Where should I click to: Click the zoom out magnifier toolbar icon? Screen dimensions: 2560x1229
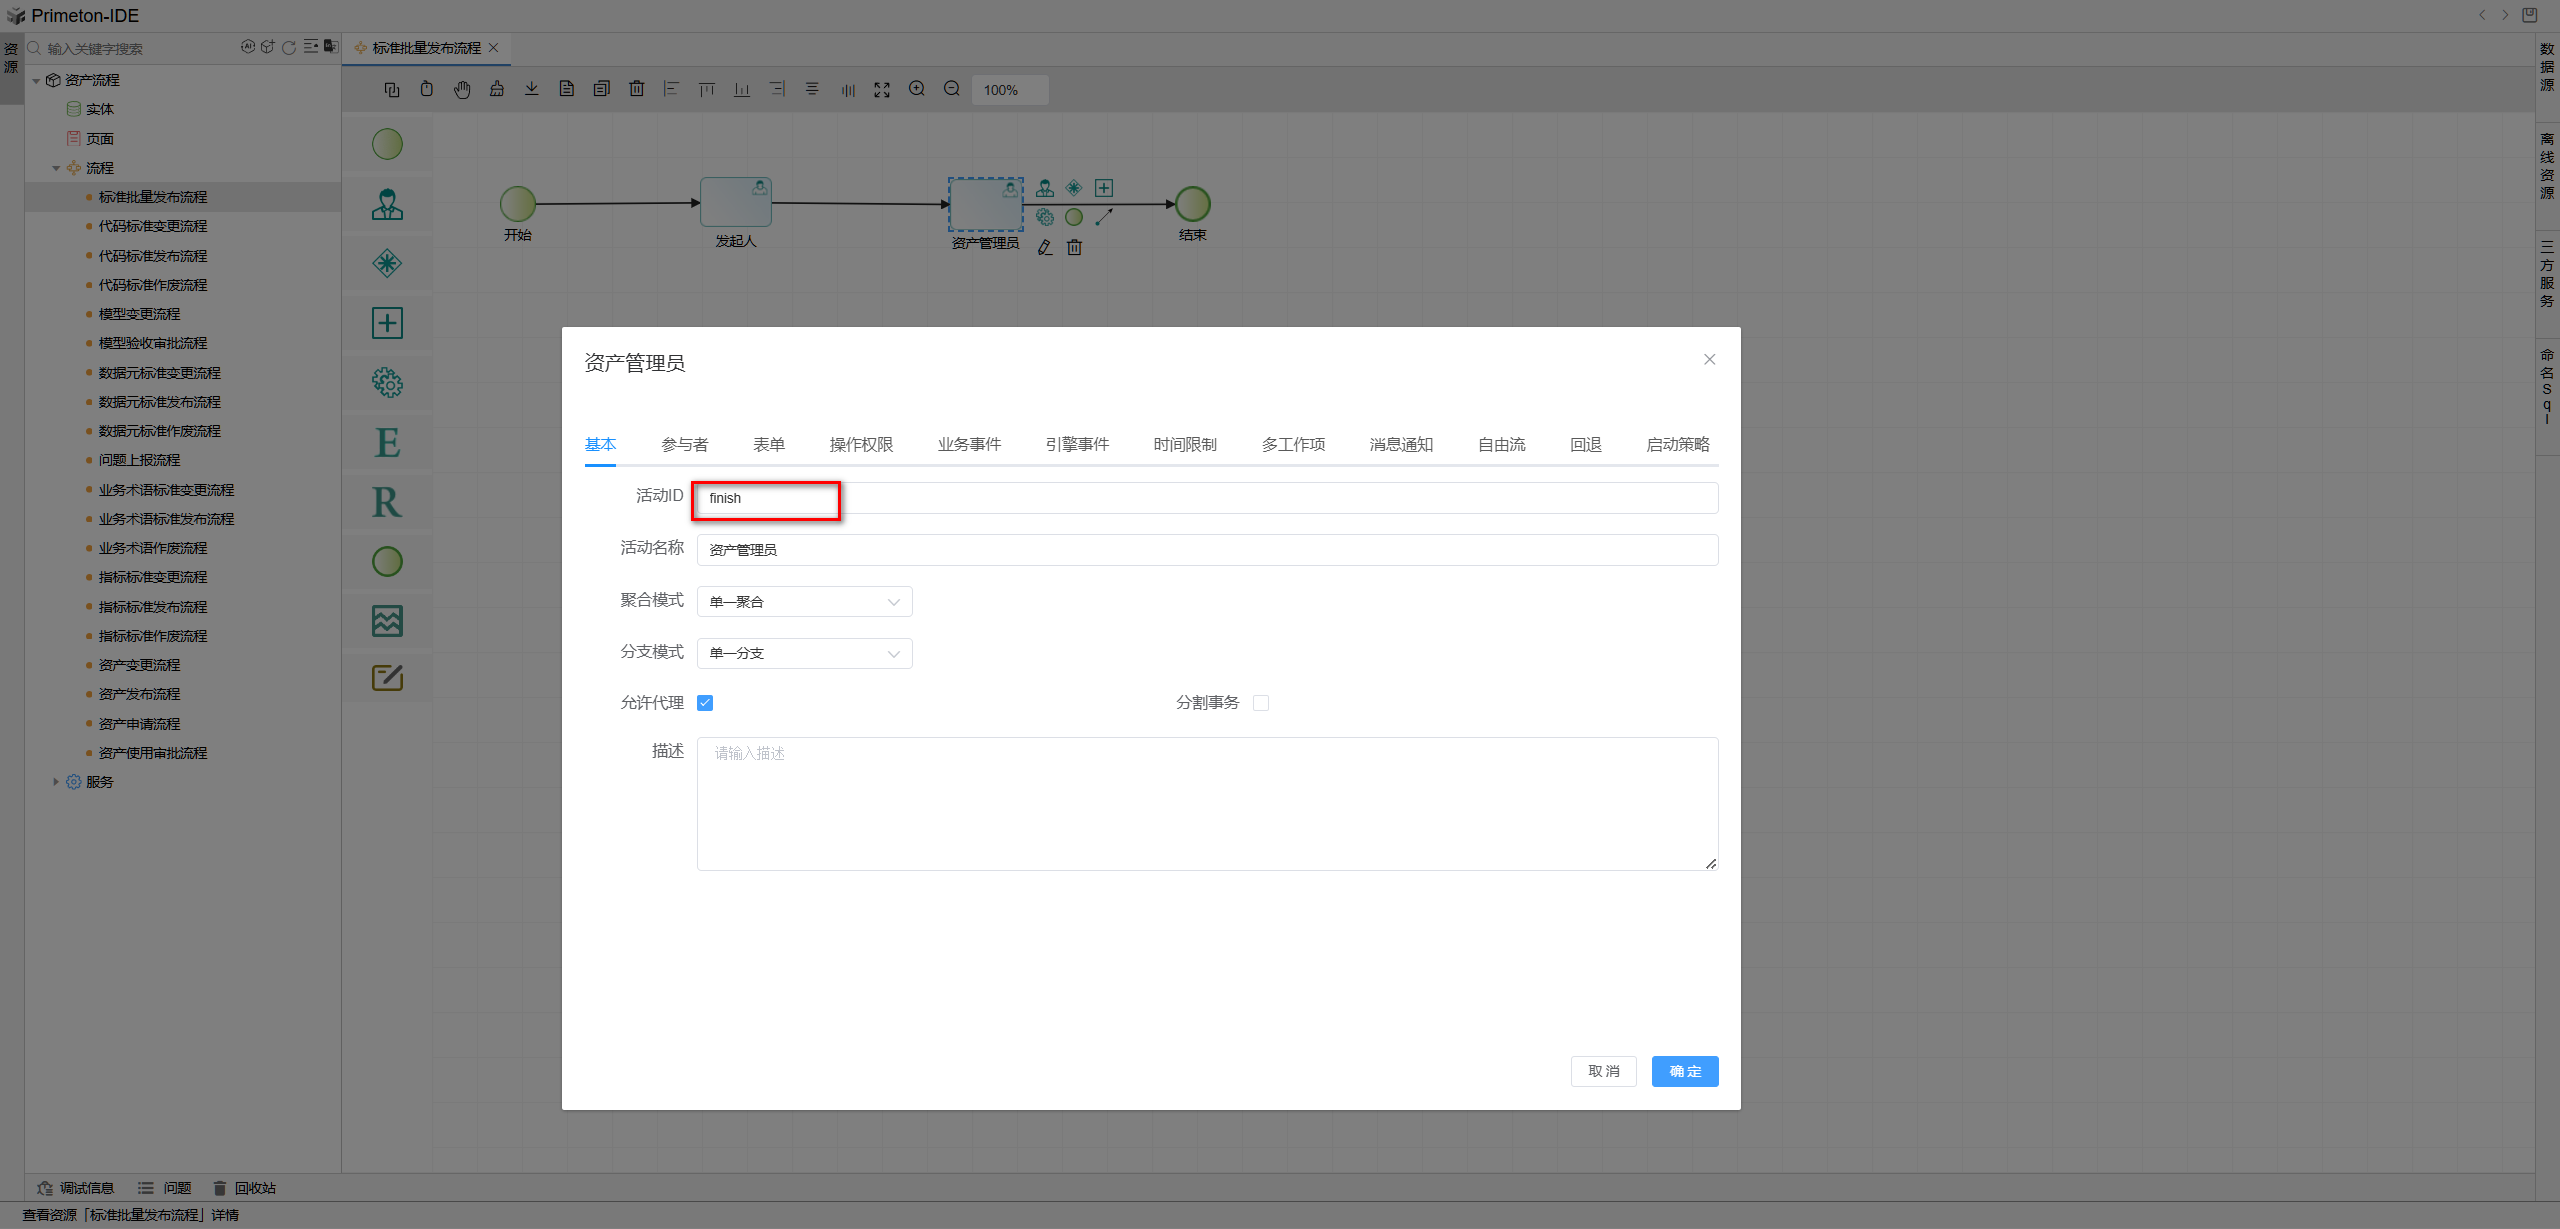click(952, 89)
